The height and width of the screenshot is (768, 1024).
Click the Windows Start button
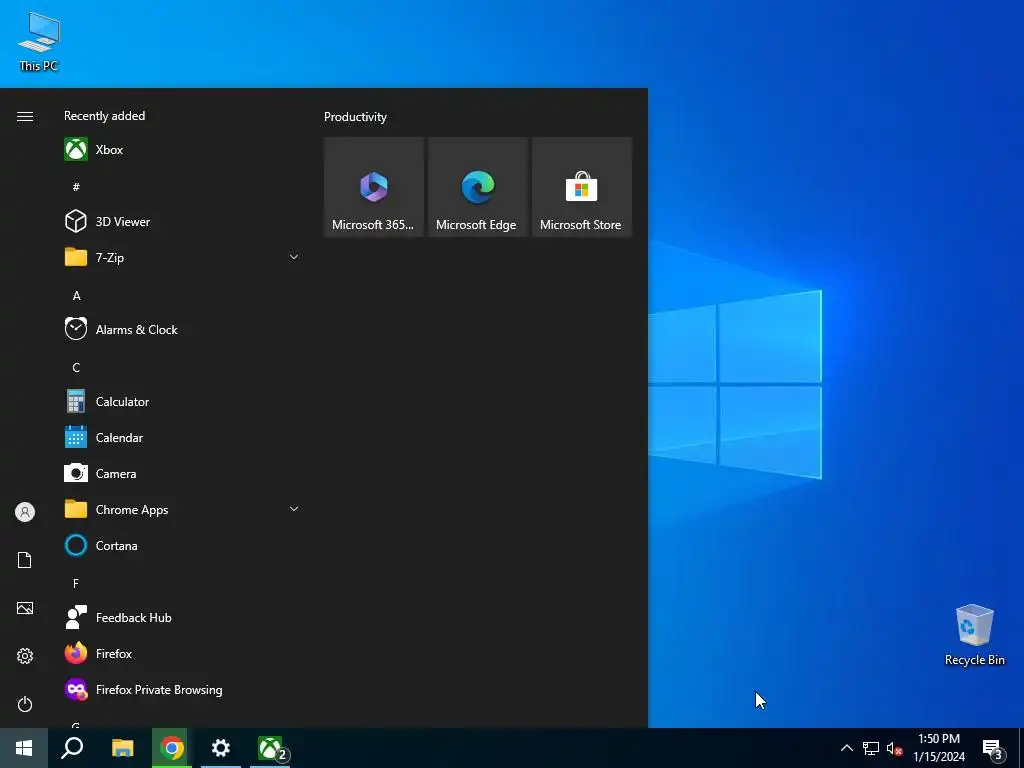[x=24, y=748]
